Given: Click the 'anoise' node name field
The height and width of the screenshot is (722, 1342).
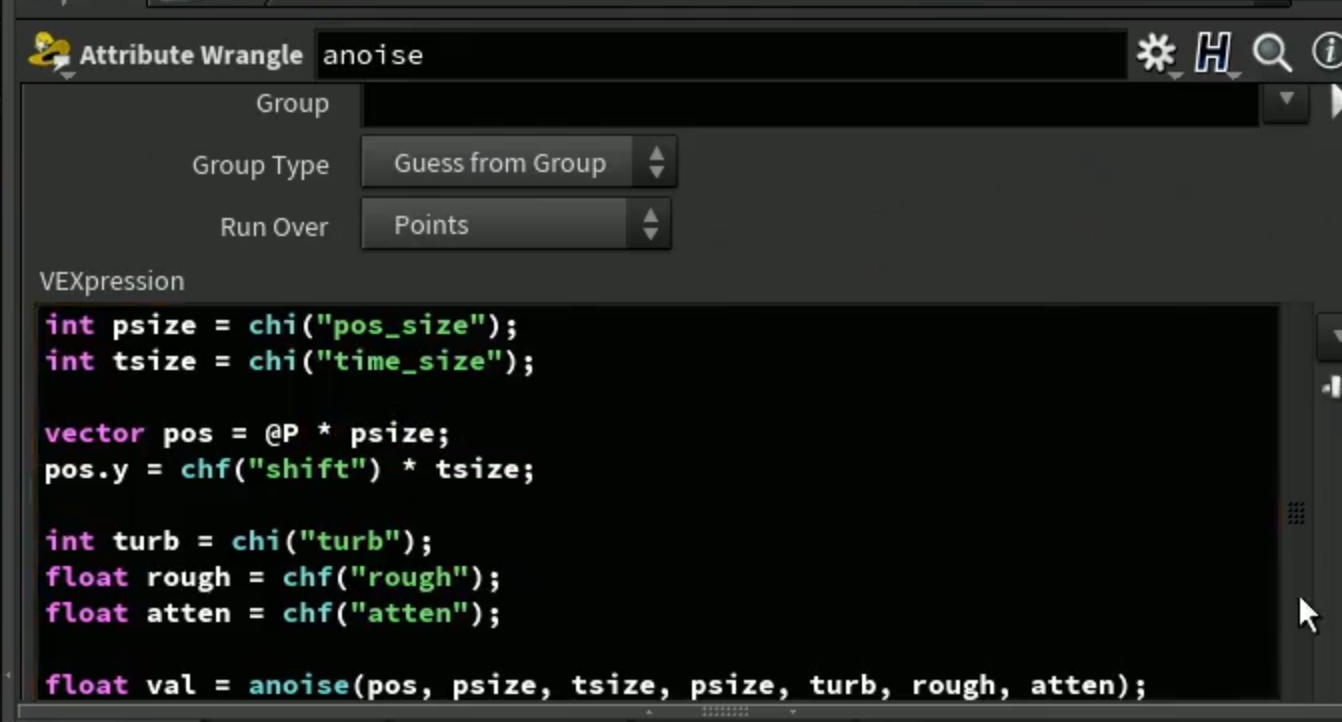Looking at the screenshot, I should 722,55.
